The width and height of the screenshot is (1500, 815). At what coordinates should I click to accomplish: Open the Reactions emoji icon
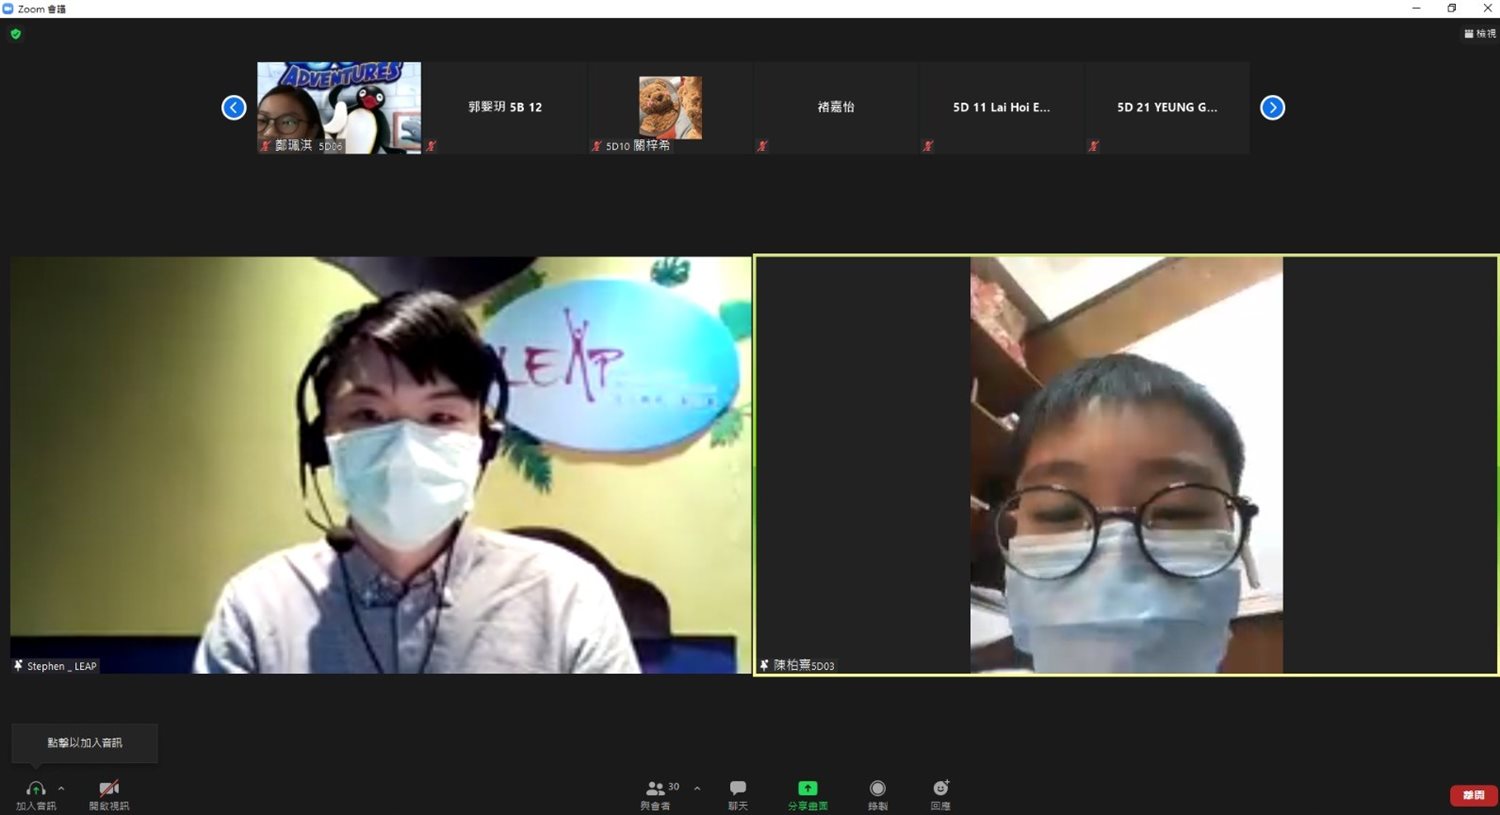pyautogui.click(x=941, y=789)
